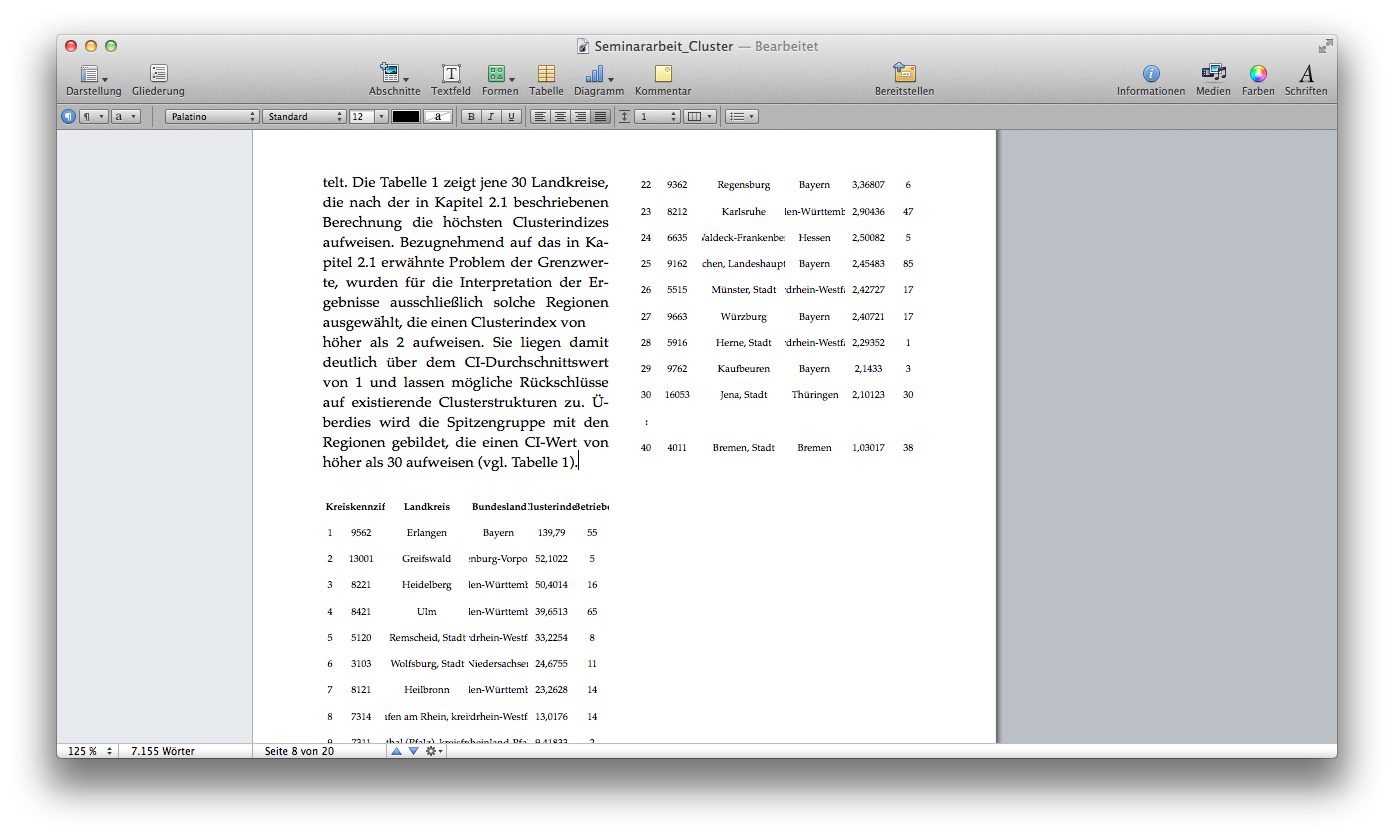1394x837 pixels.
Task: Open the line spacing value dropdown
Action: pos(657,116)
